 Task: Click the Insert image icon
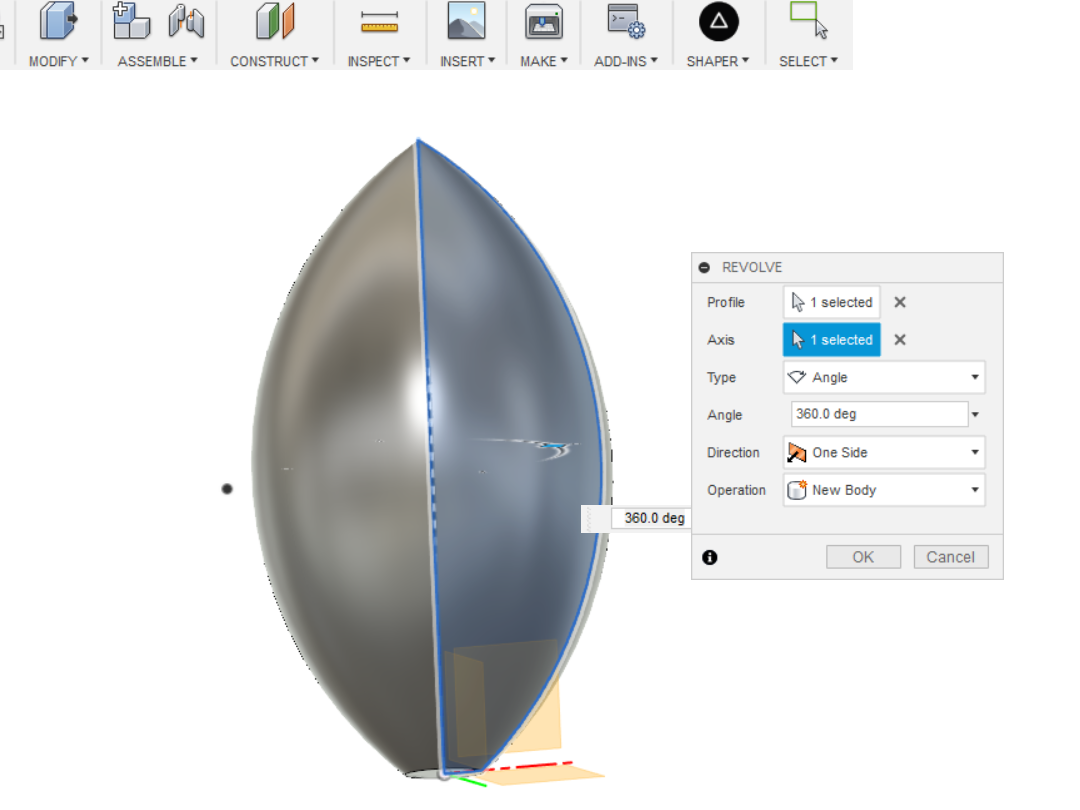[x=466, y=21]
